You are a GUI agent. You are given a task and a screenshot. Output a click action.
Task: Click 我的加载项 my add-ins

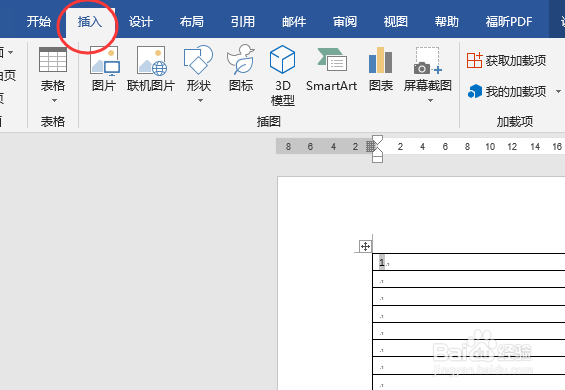(x=507, y=92)
